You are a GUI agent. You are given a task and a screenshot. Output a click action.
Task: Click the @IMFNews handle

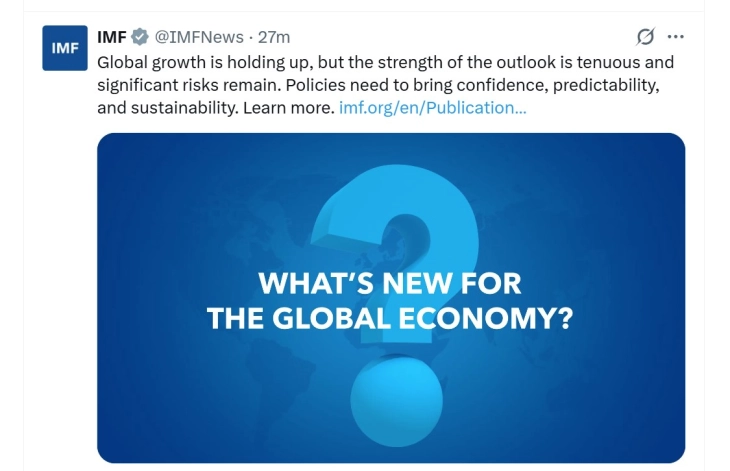click(x=199, y=37)
